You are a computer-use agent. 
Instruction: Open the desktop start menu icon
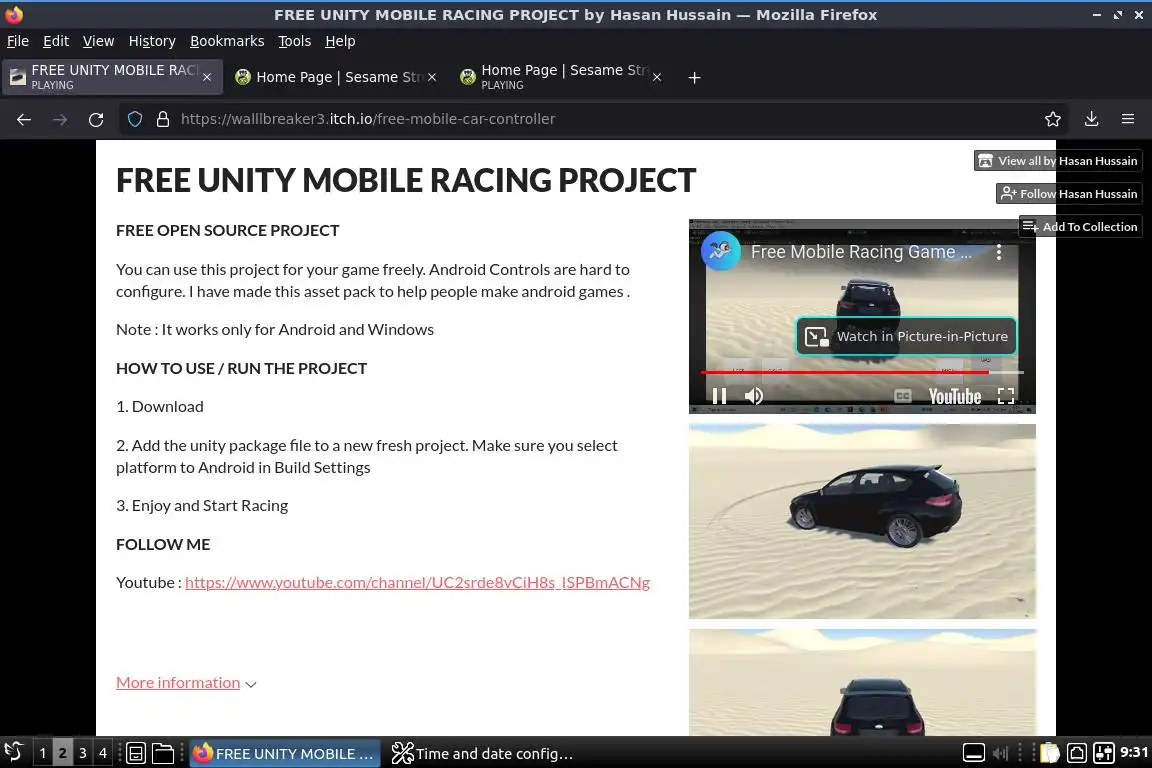point(14,753)
